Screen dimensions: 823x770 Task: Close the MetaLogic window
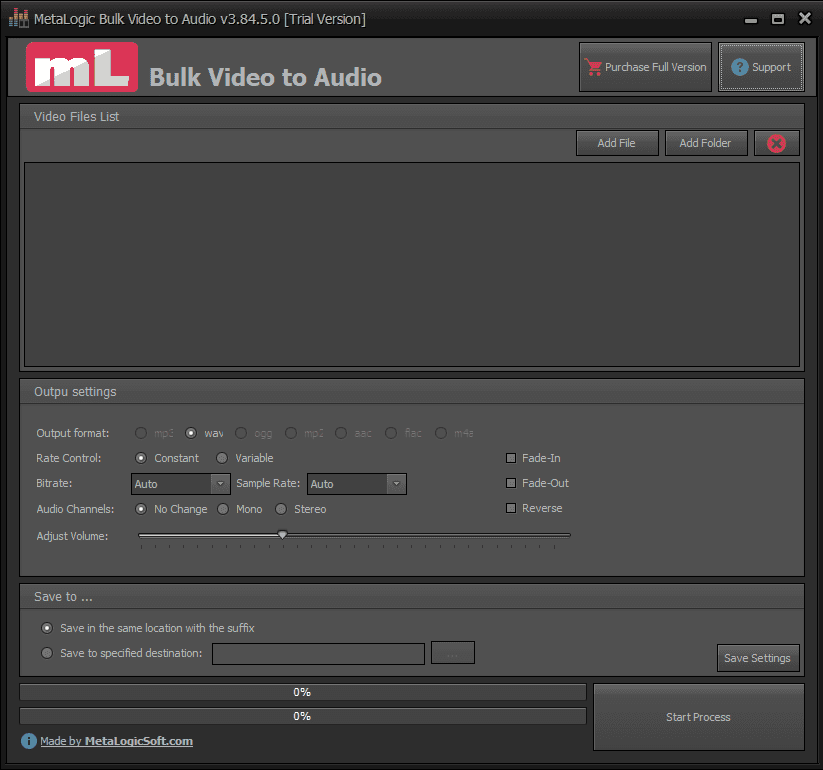805,18
